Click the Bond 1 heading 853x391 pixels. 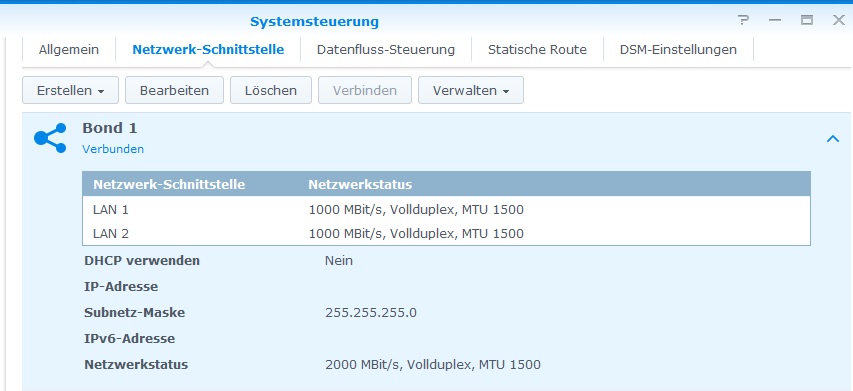[109, 128]
